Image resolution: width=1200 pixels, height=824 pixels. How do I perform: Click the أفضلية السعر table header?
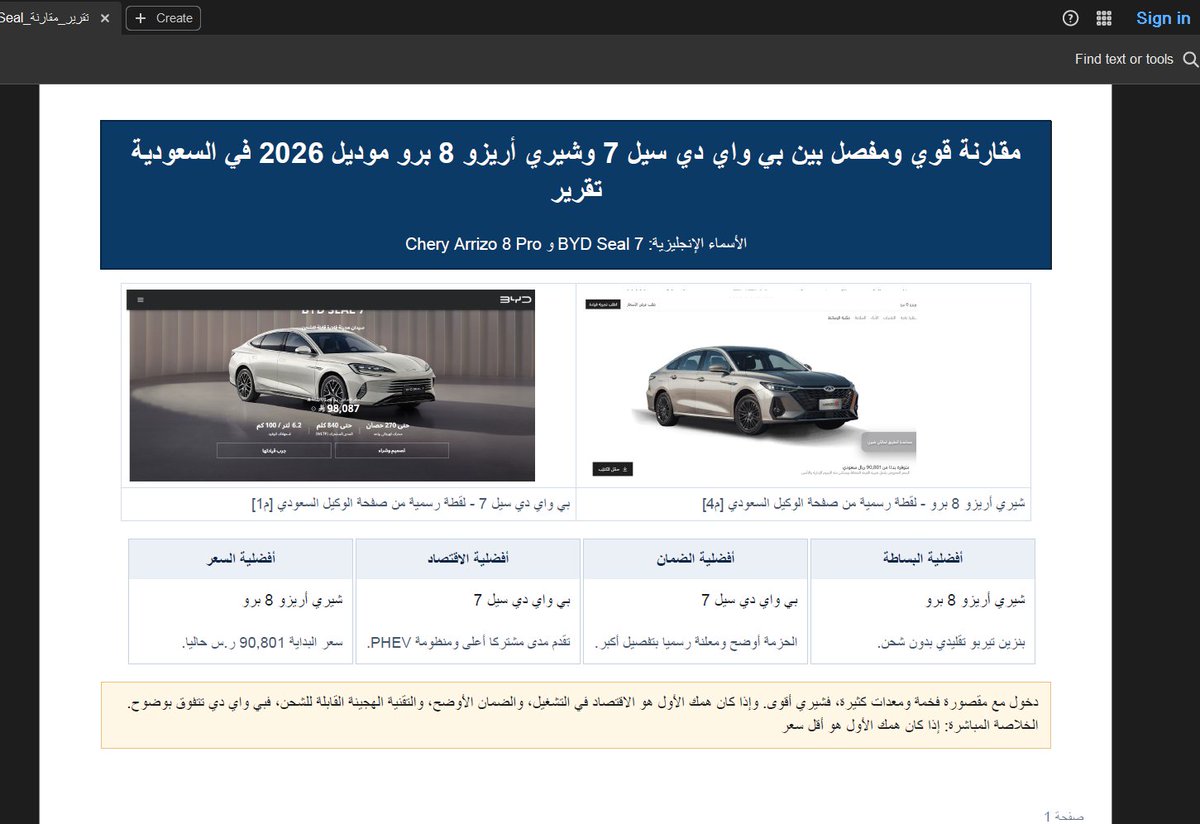tap(241, 558)
